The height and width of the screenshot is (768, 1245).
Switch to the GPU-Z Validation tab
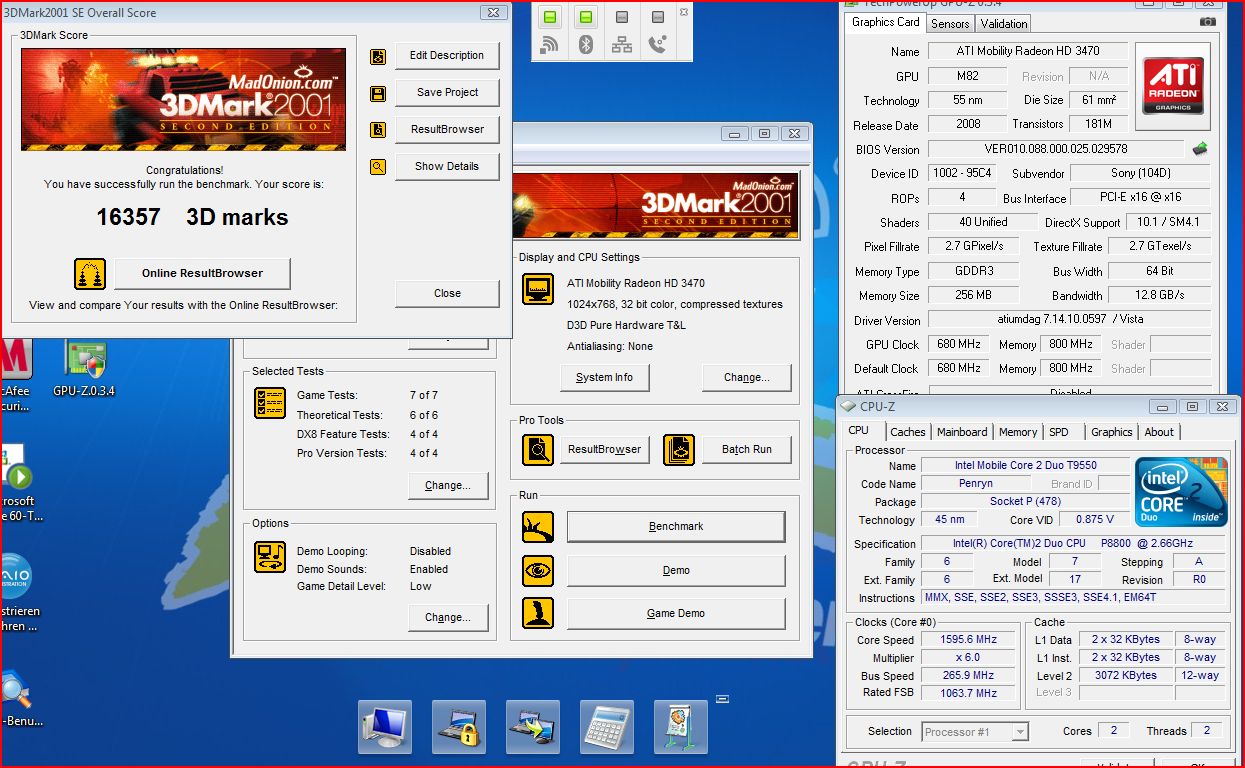(1004, 23)
